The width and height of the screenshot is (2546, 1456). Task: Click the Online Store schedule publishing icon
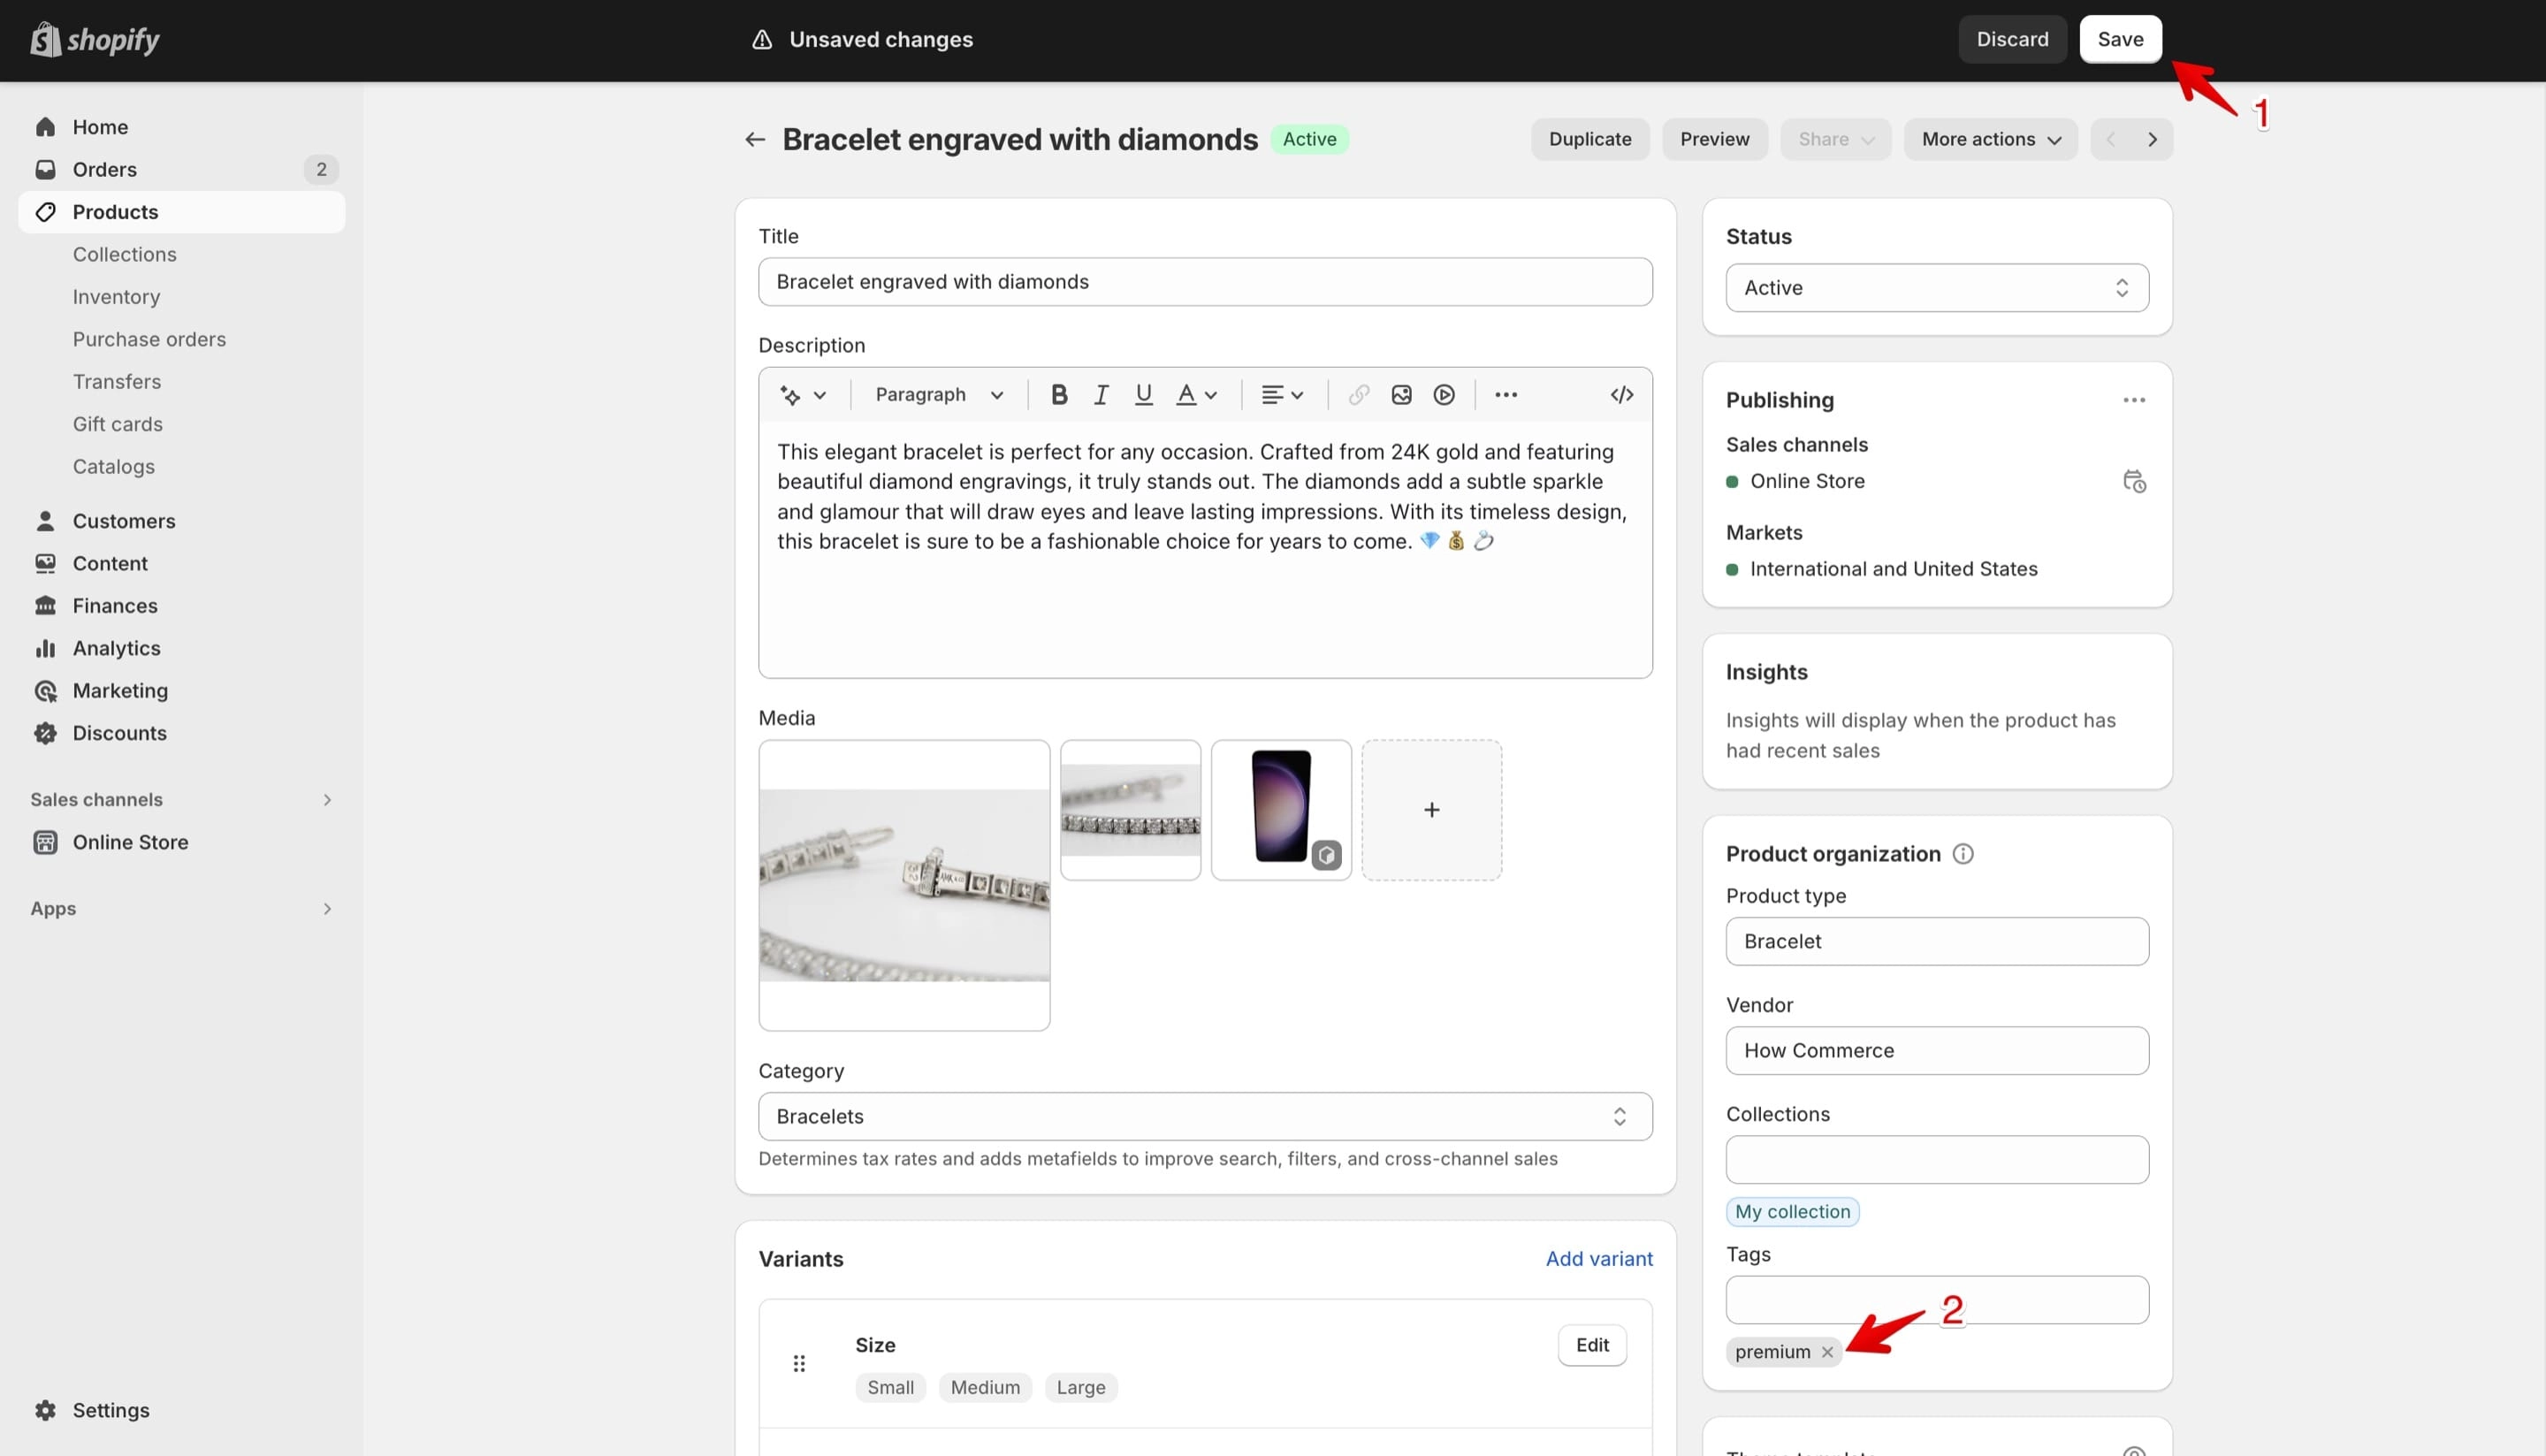[x=2134, y=482]
